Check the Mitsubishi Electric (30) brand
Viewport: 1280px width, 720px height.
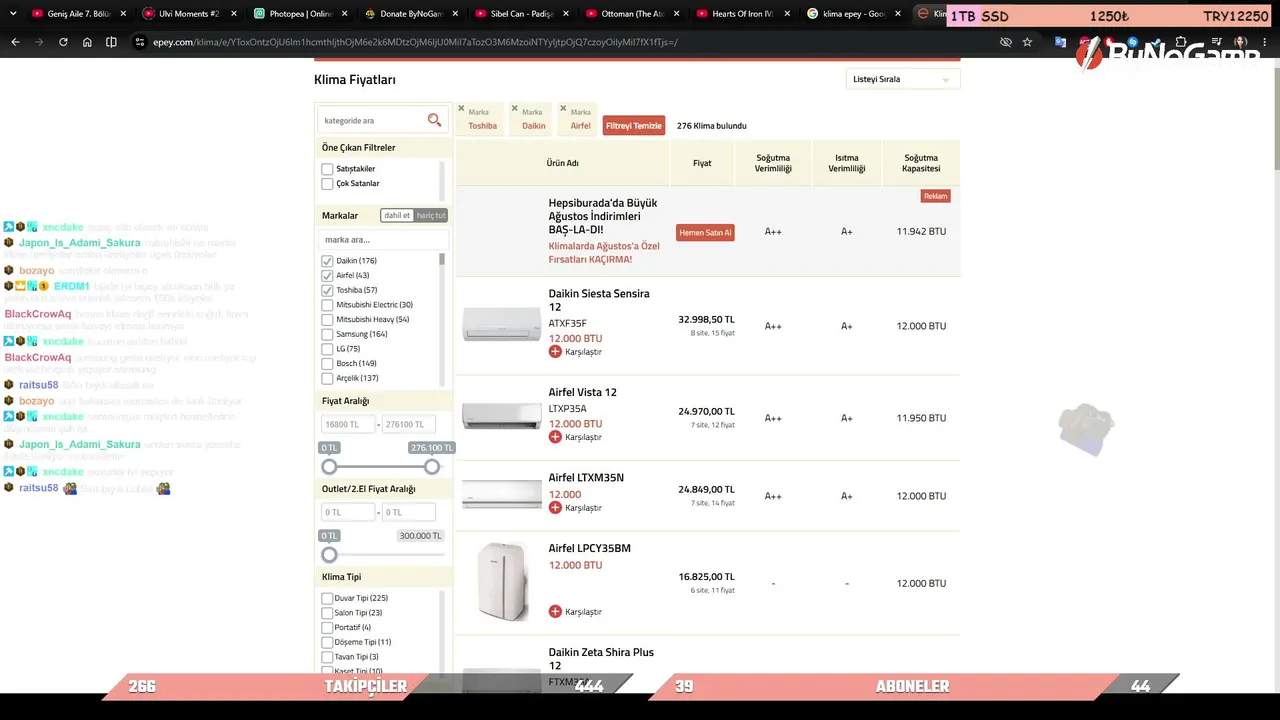pos(327,305)
